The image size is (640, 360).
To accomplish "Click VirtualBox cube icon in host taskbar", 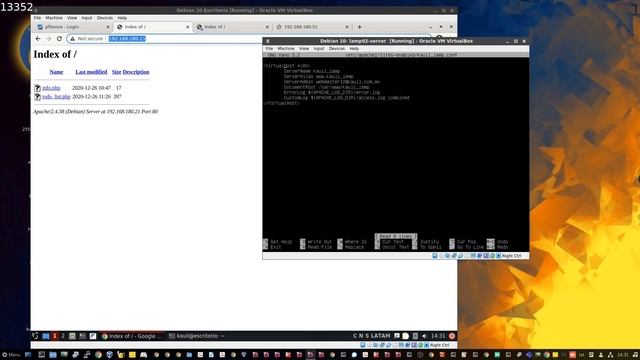I will 109,355.
